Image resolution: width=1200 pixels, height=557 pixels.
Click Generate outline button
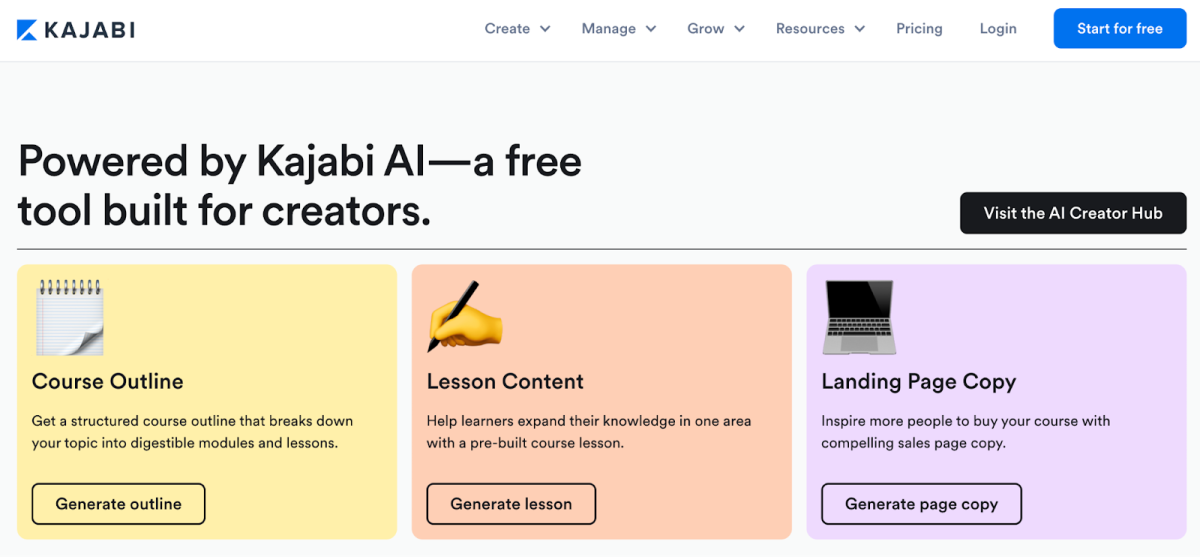[x=118, y=504]
